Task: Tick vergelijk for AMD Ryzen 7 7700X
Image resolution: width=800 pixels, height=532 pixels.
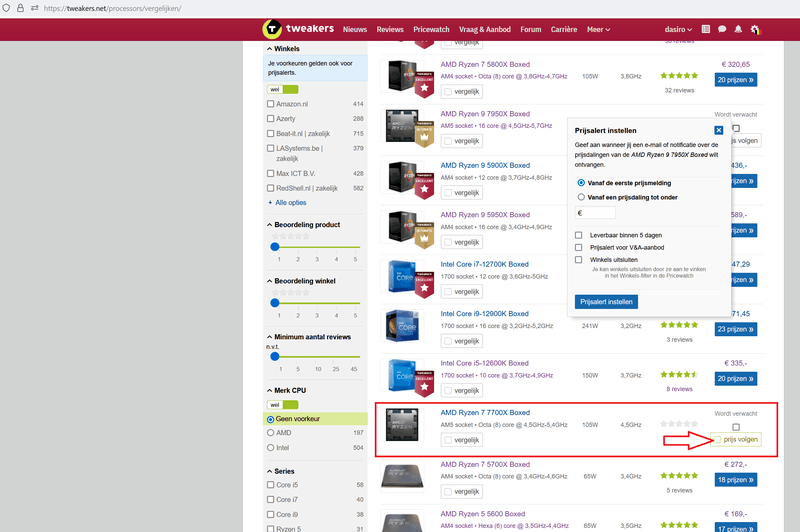Action: 448,440
